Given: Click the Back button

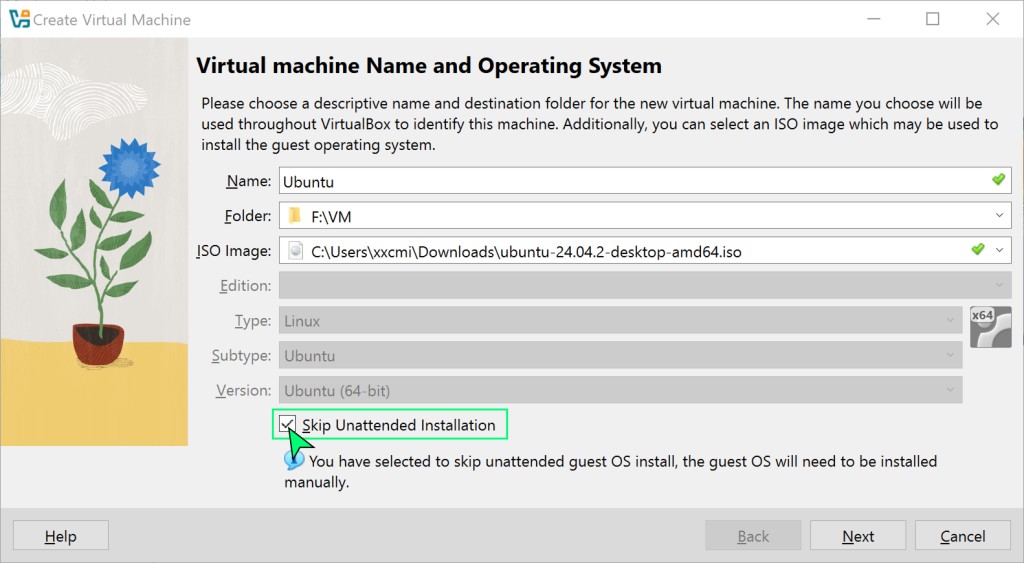Looking at the screenshot, I should 753,536.
